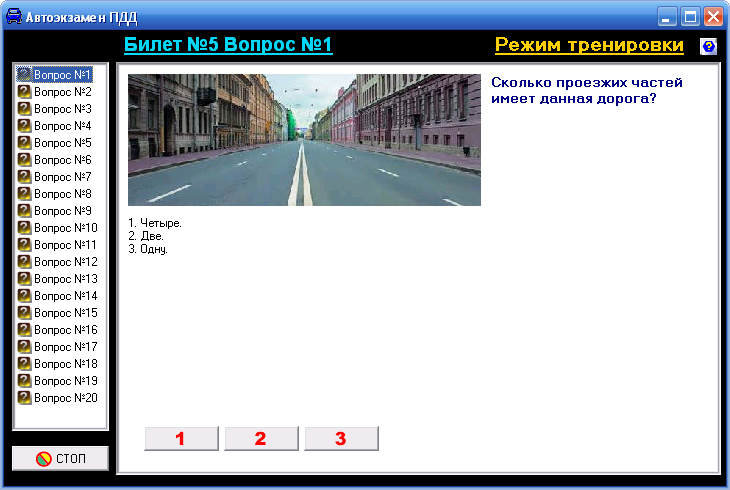Choose answer button 1

pyautogui.click(x=181, y=438)
